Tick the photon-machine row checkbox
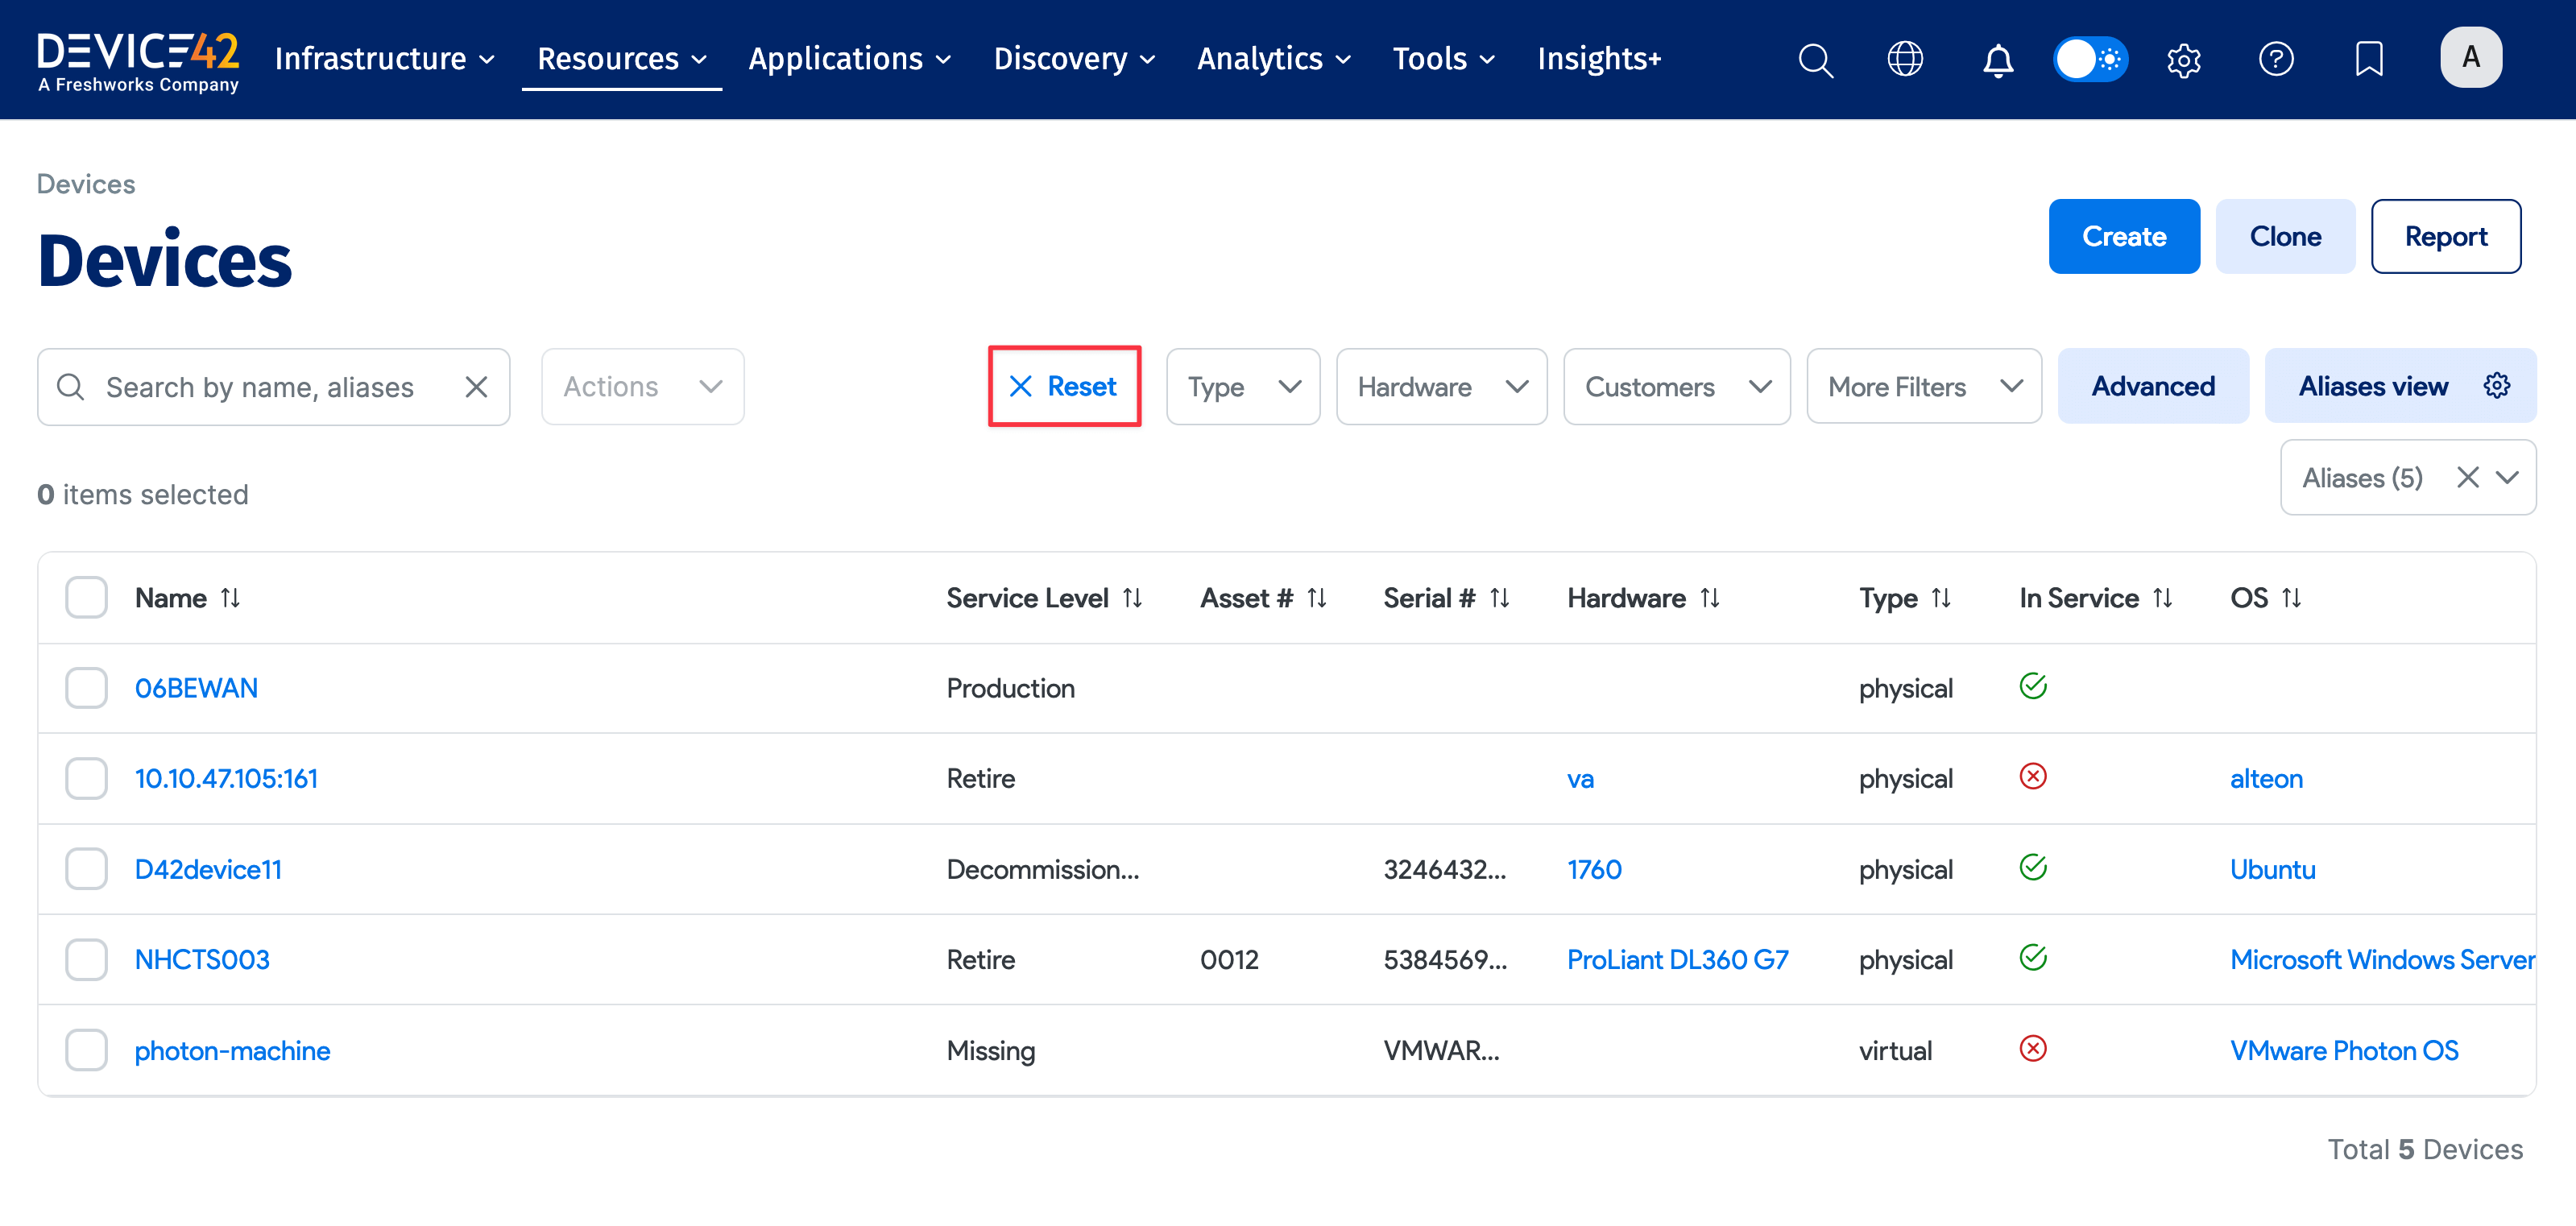The height and width of the screenshot is (1226, 2576). coord(86,1050)
